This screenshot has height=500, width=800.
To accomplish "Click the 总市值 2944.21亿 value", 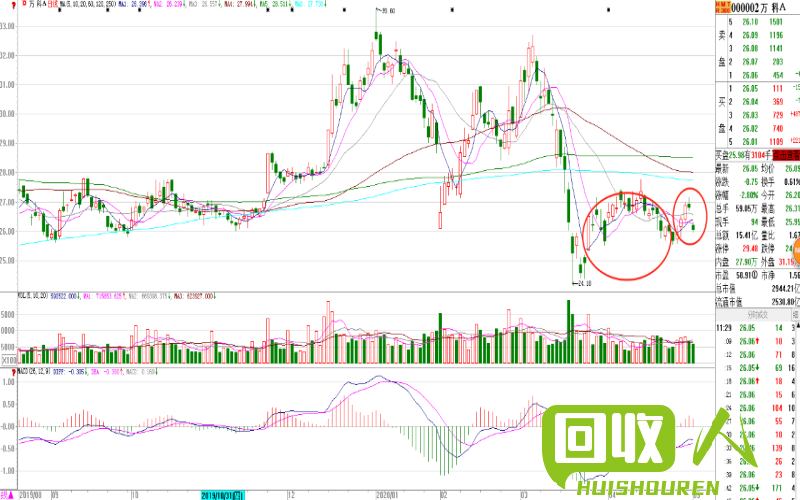I will coord(785,288).
